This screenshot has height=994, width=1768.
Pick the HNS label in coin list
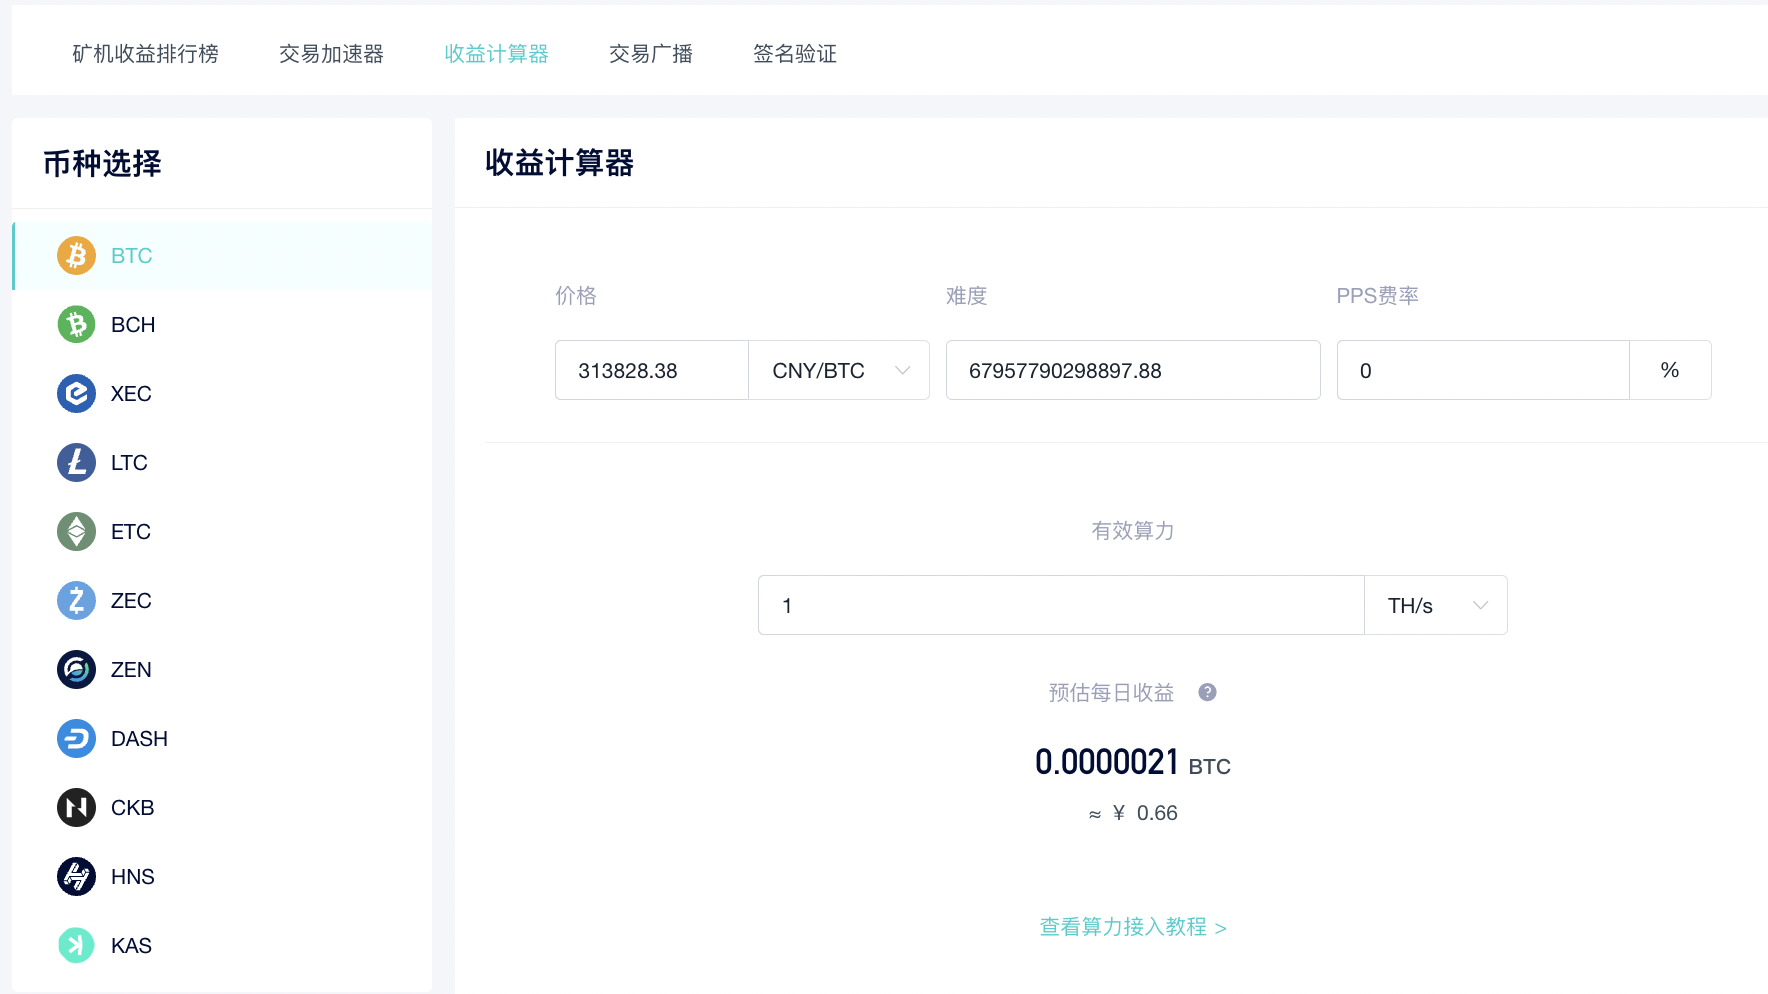[133, 877]
